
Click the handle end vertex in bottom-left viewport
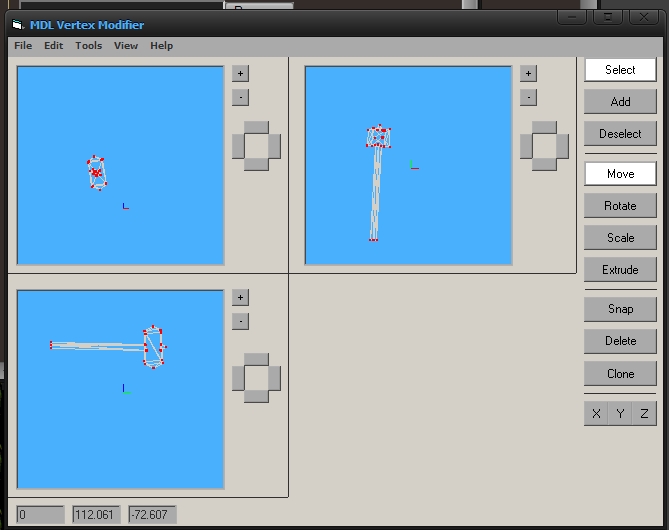click(x=51, y=345)
